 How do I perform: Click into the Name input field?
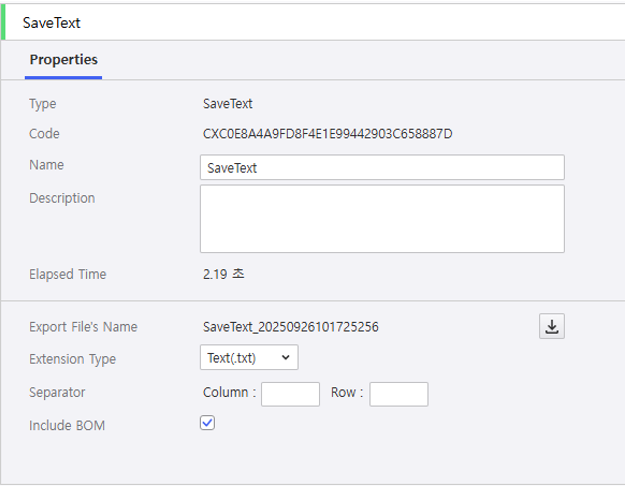[x=382, y=167]
